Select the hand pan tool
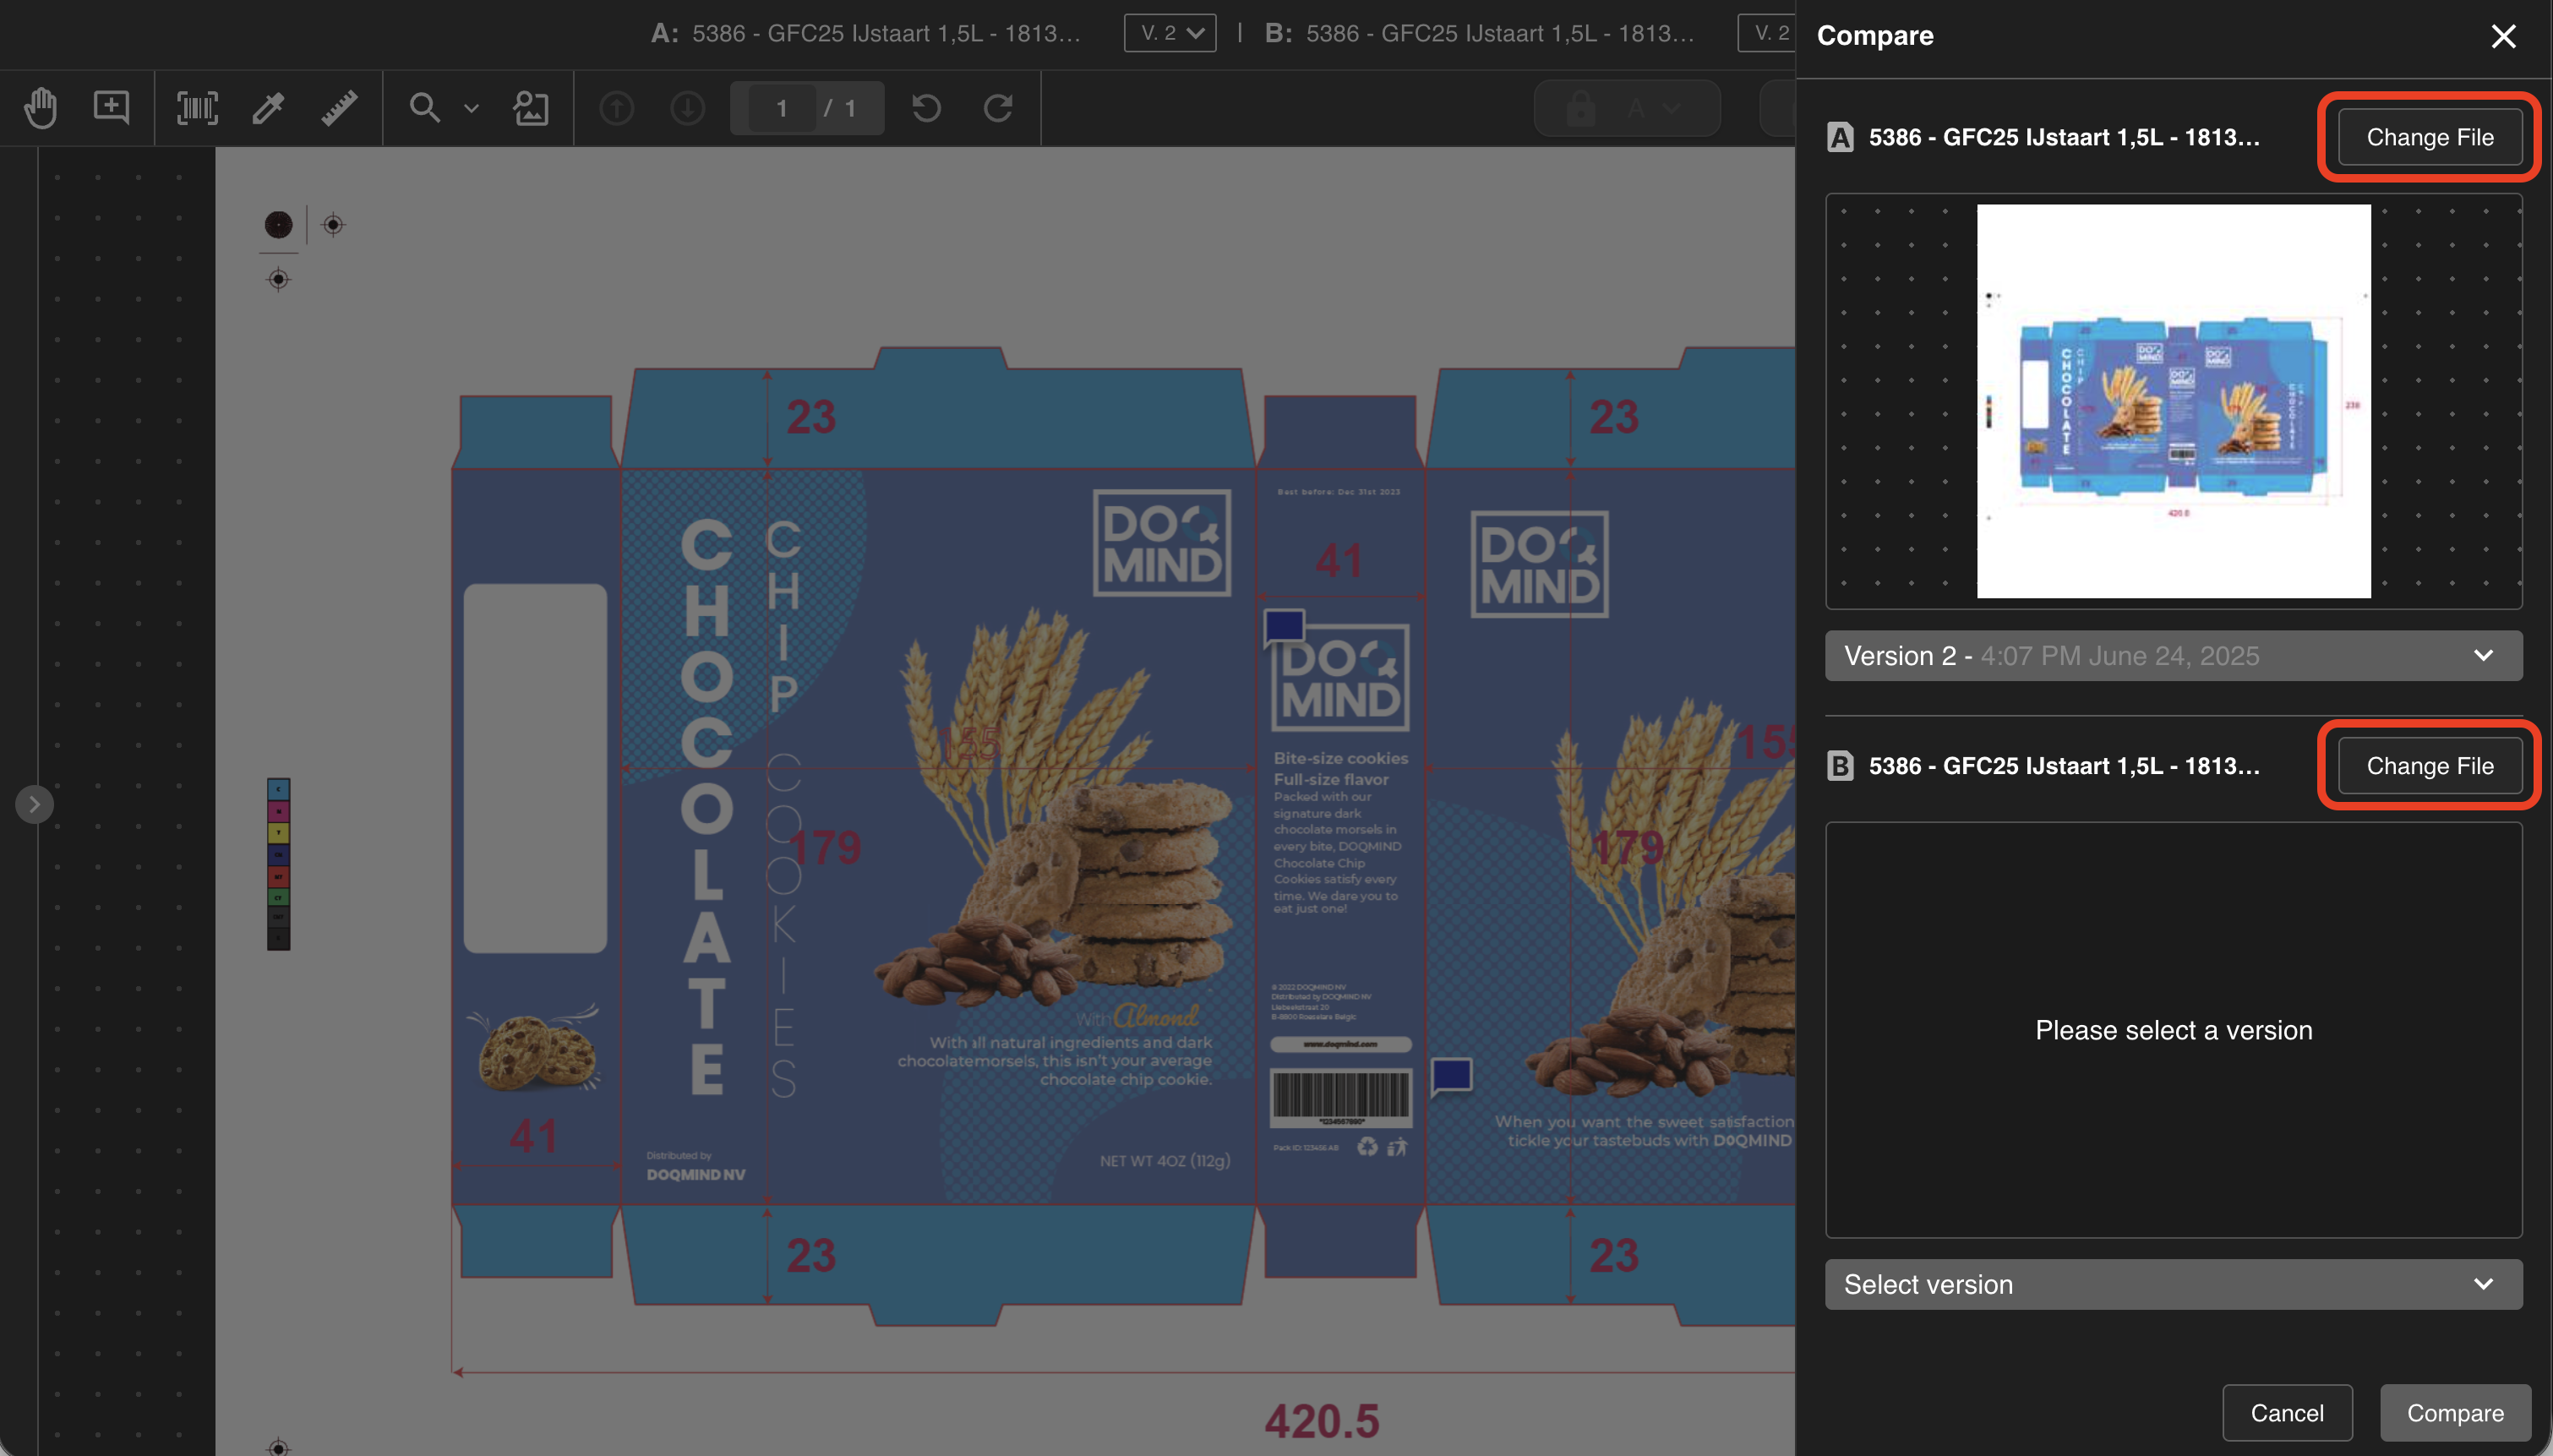The width and height of the screenshot is (2553, 1456). click(x=41, y=108)
